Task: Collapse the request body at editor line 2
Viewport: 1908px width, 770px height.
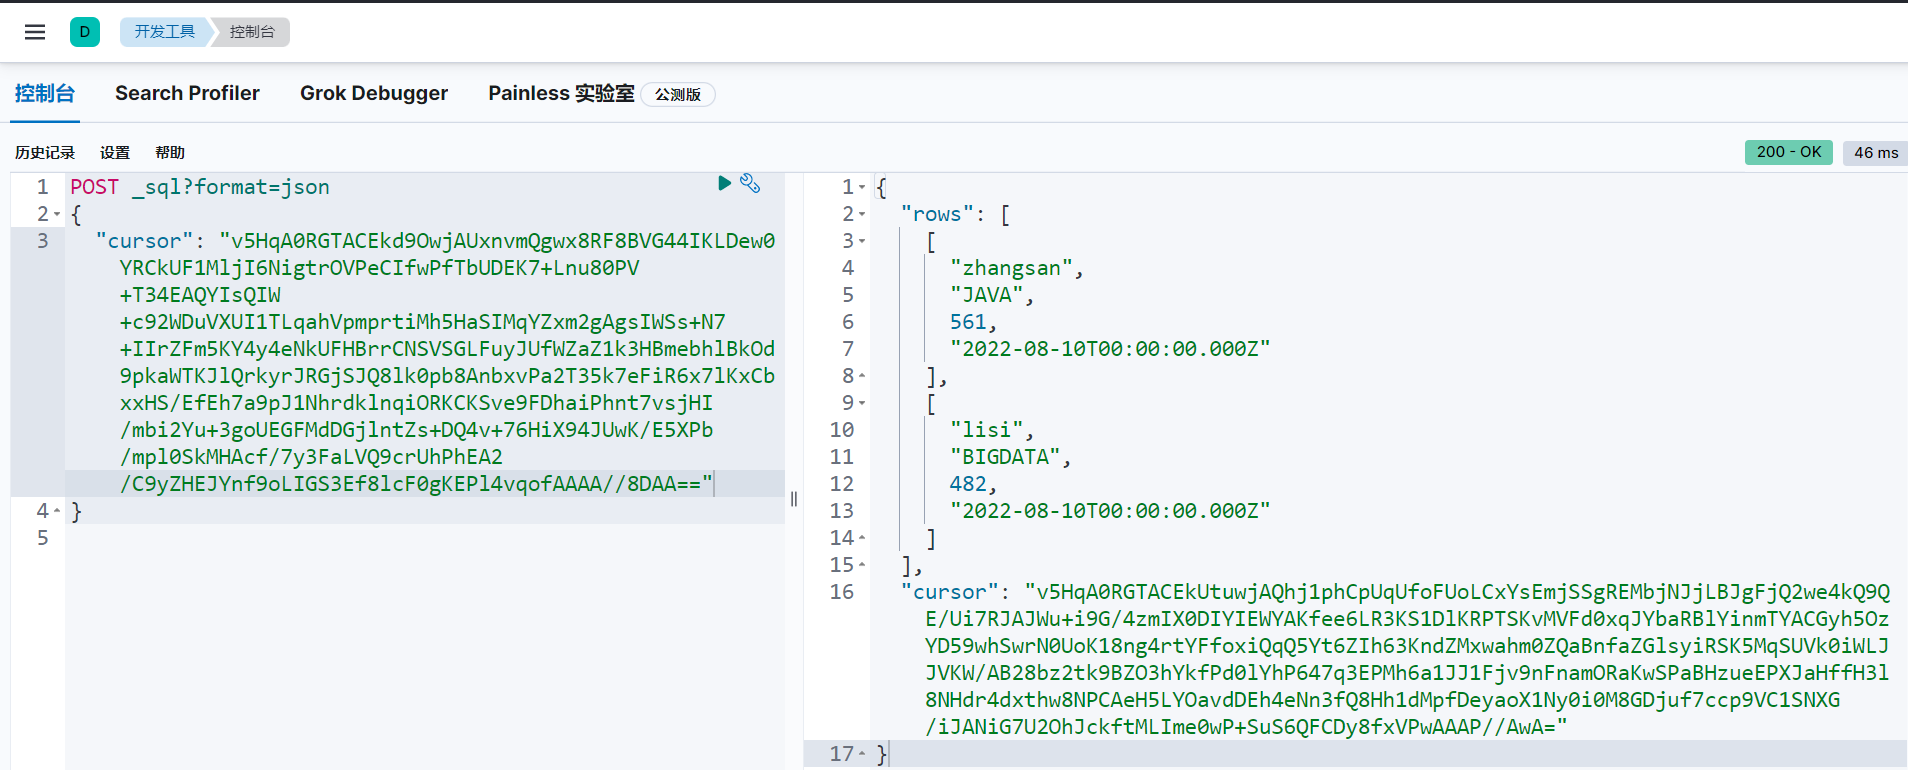Action: 57,214
